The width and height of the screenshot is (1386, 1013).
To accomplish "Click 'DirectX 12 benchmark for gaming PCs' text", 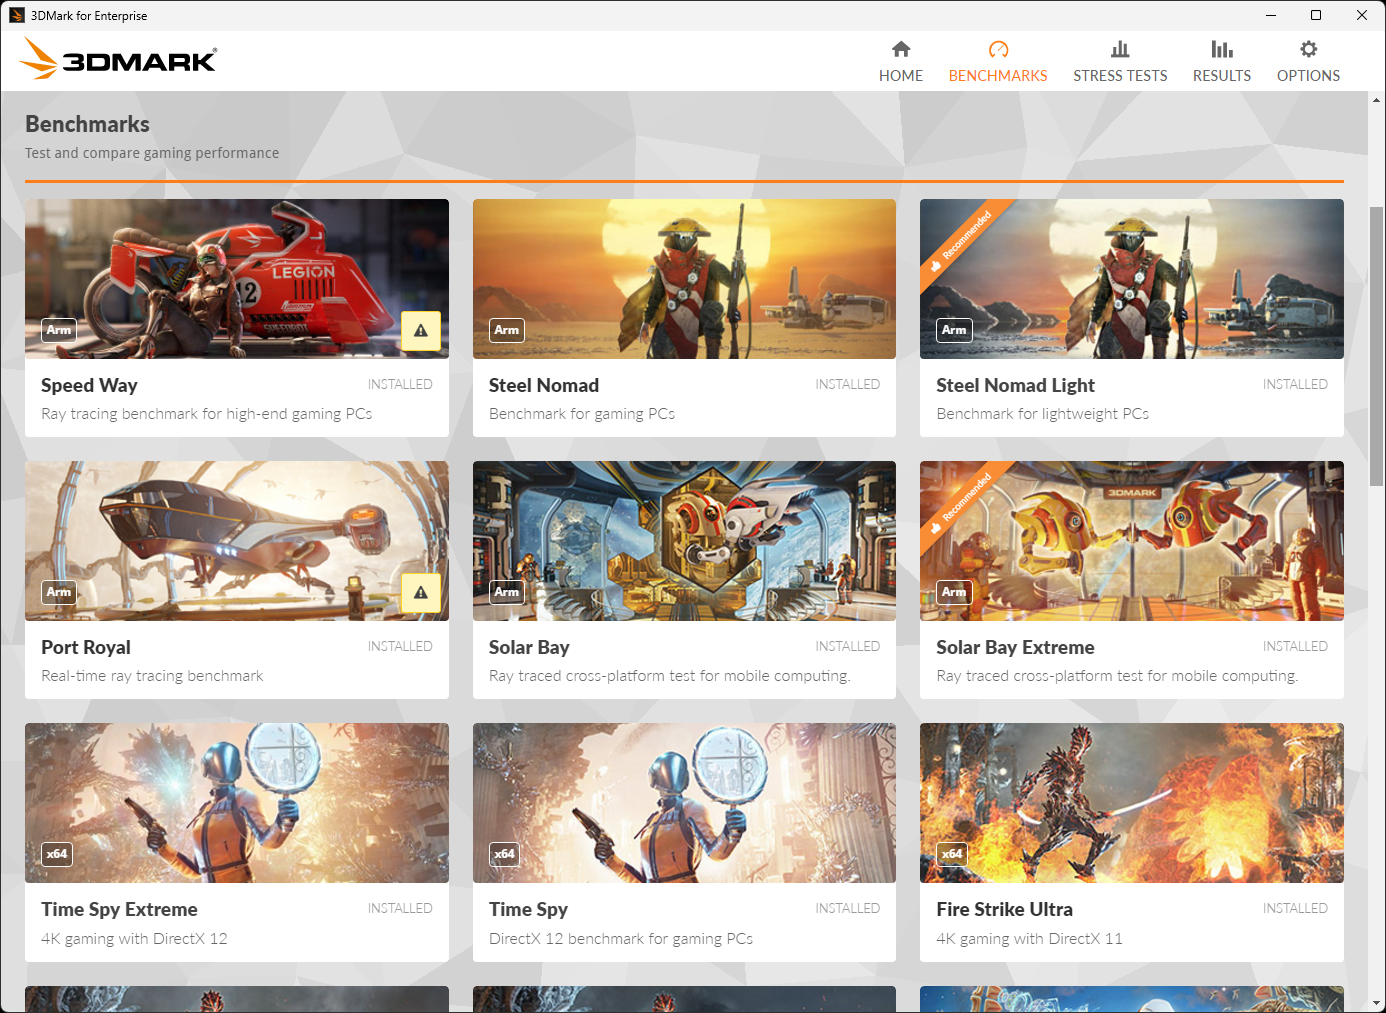I will click(x=621, y=939).
